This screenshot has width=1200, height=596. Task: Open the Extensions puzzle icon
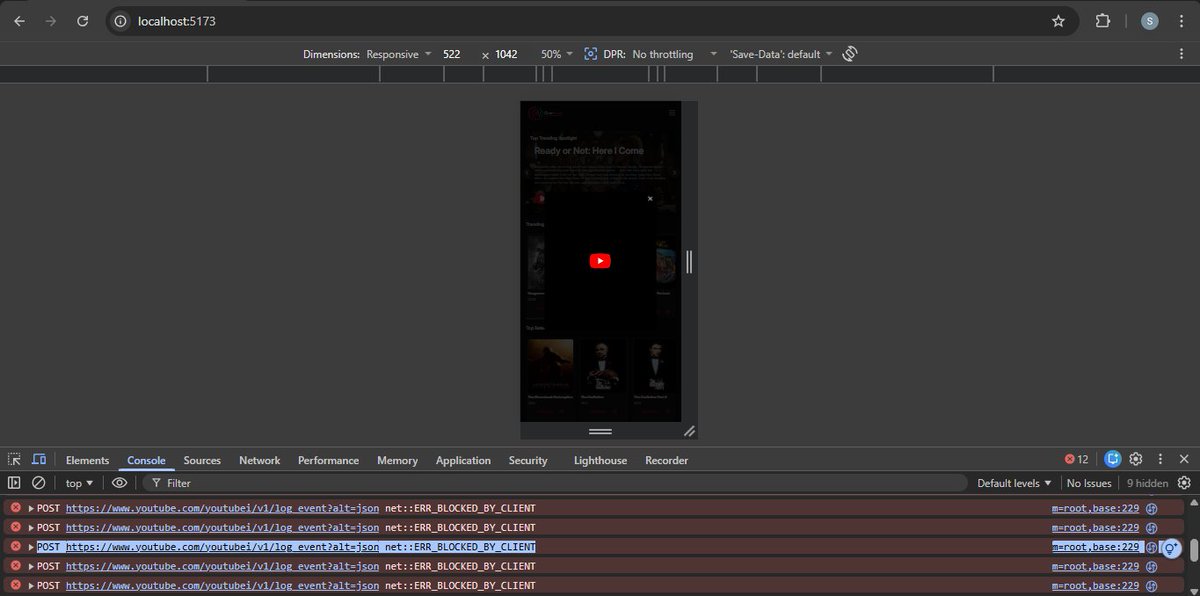pos(1103,21)
